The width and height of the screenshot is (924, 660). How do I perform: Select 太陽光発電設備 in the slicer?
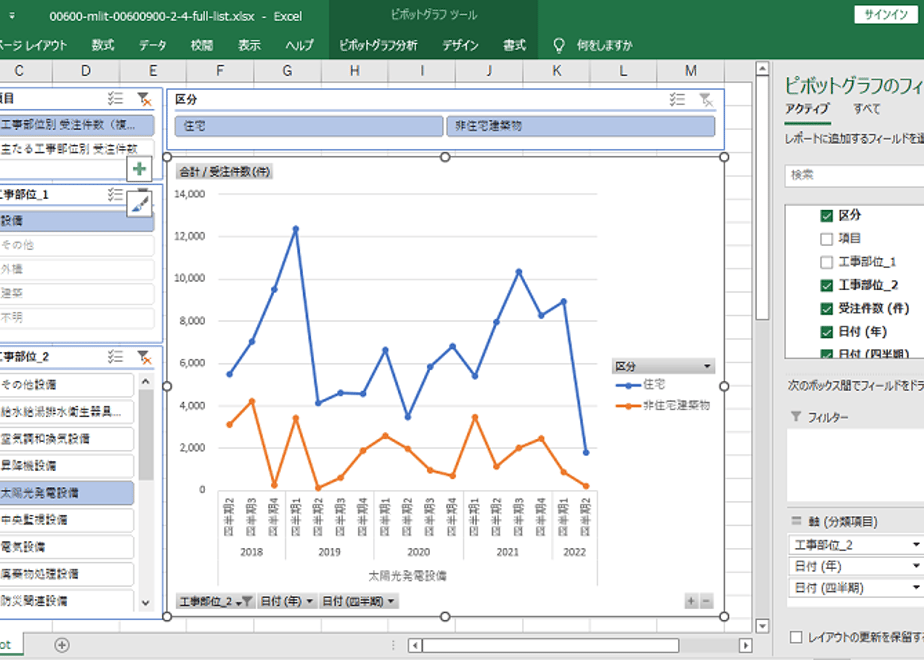(x=67, y=493)
